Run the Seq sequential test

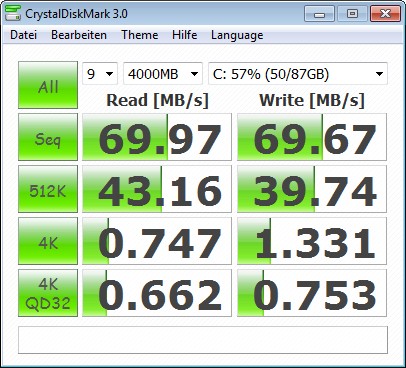(48, 137)
